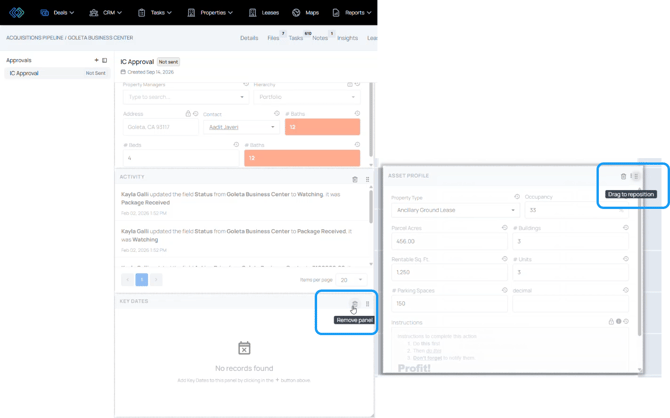This screenshot has width=670, height=418.
Task: Click the Occupancy input field
Action: pos(577,210)
